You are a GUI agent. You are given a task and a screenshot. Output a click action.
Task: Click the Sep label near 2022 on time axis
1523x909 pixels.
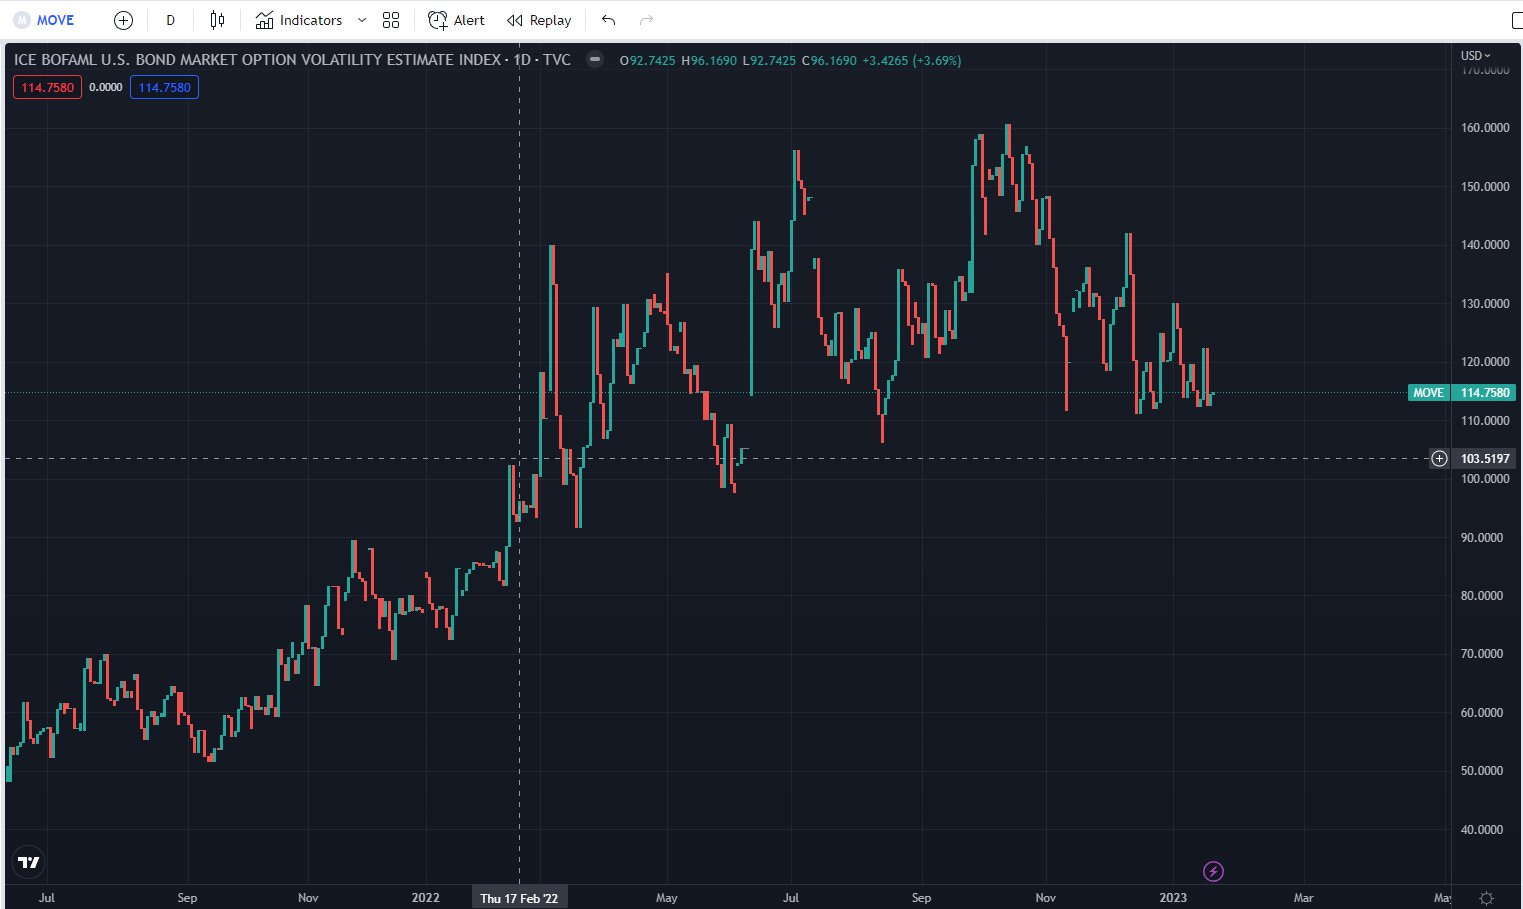pyautogui.click(x=921, y=898)
